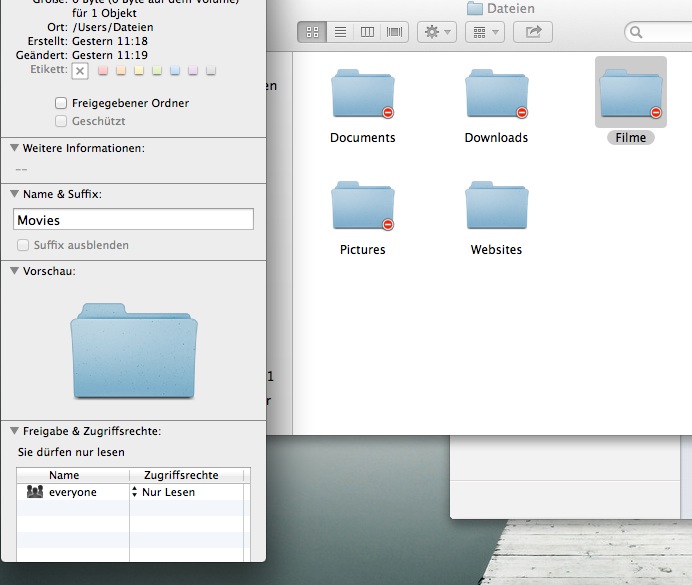This screenshot has height=585, width=692.
Task: Switch Finder to Cover Flow view
Action: point(395,32)
